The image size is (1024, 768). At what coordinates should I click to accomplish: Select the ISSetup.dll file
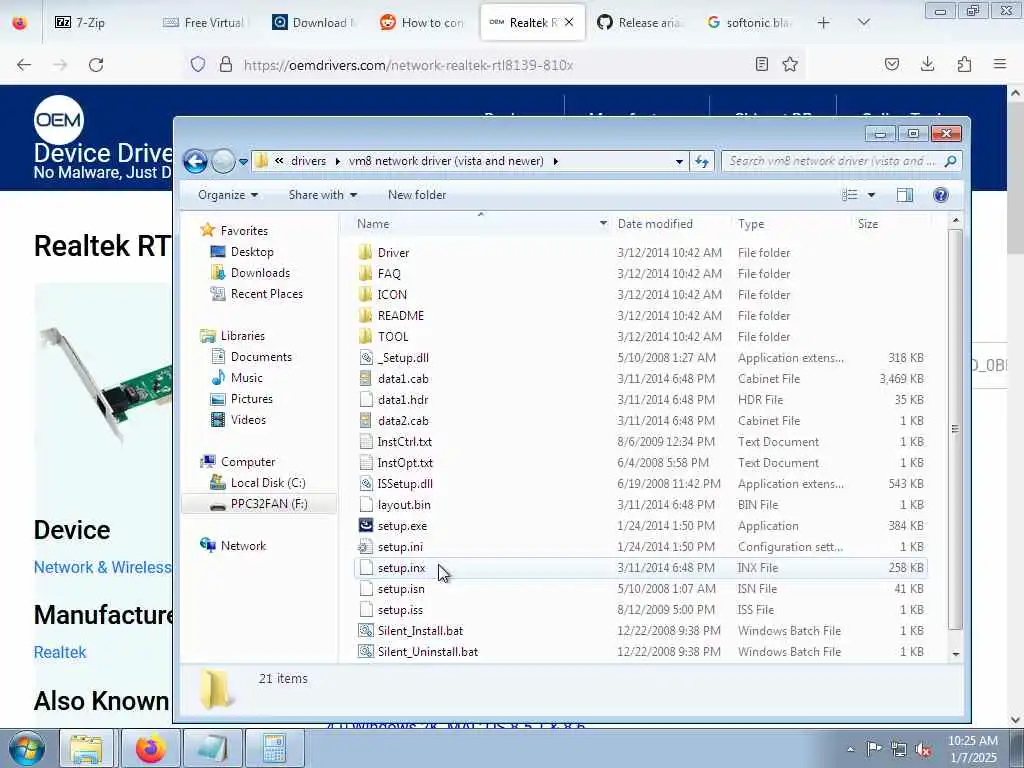405,484
